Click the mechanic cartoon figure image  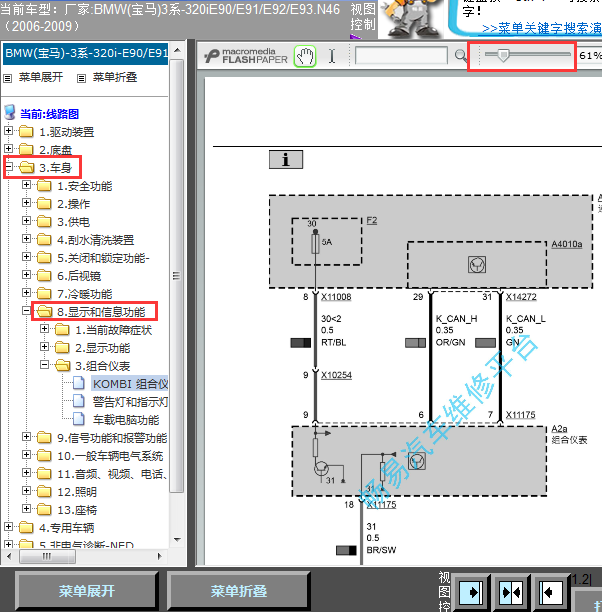[x=411, y=19]
